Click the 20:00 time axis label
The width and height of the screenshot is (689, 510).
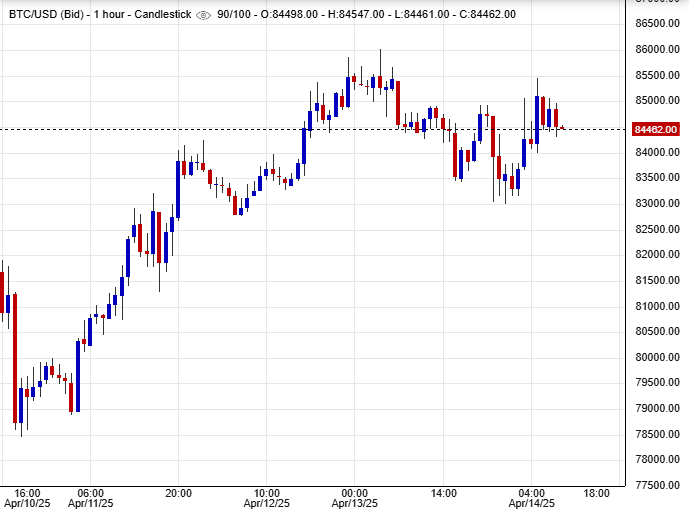(179, 493)
